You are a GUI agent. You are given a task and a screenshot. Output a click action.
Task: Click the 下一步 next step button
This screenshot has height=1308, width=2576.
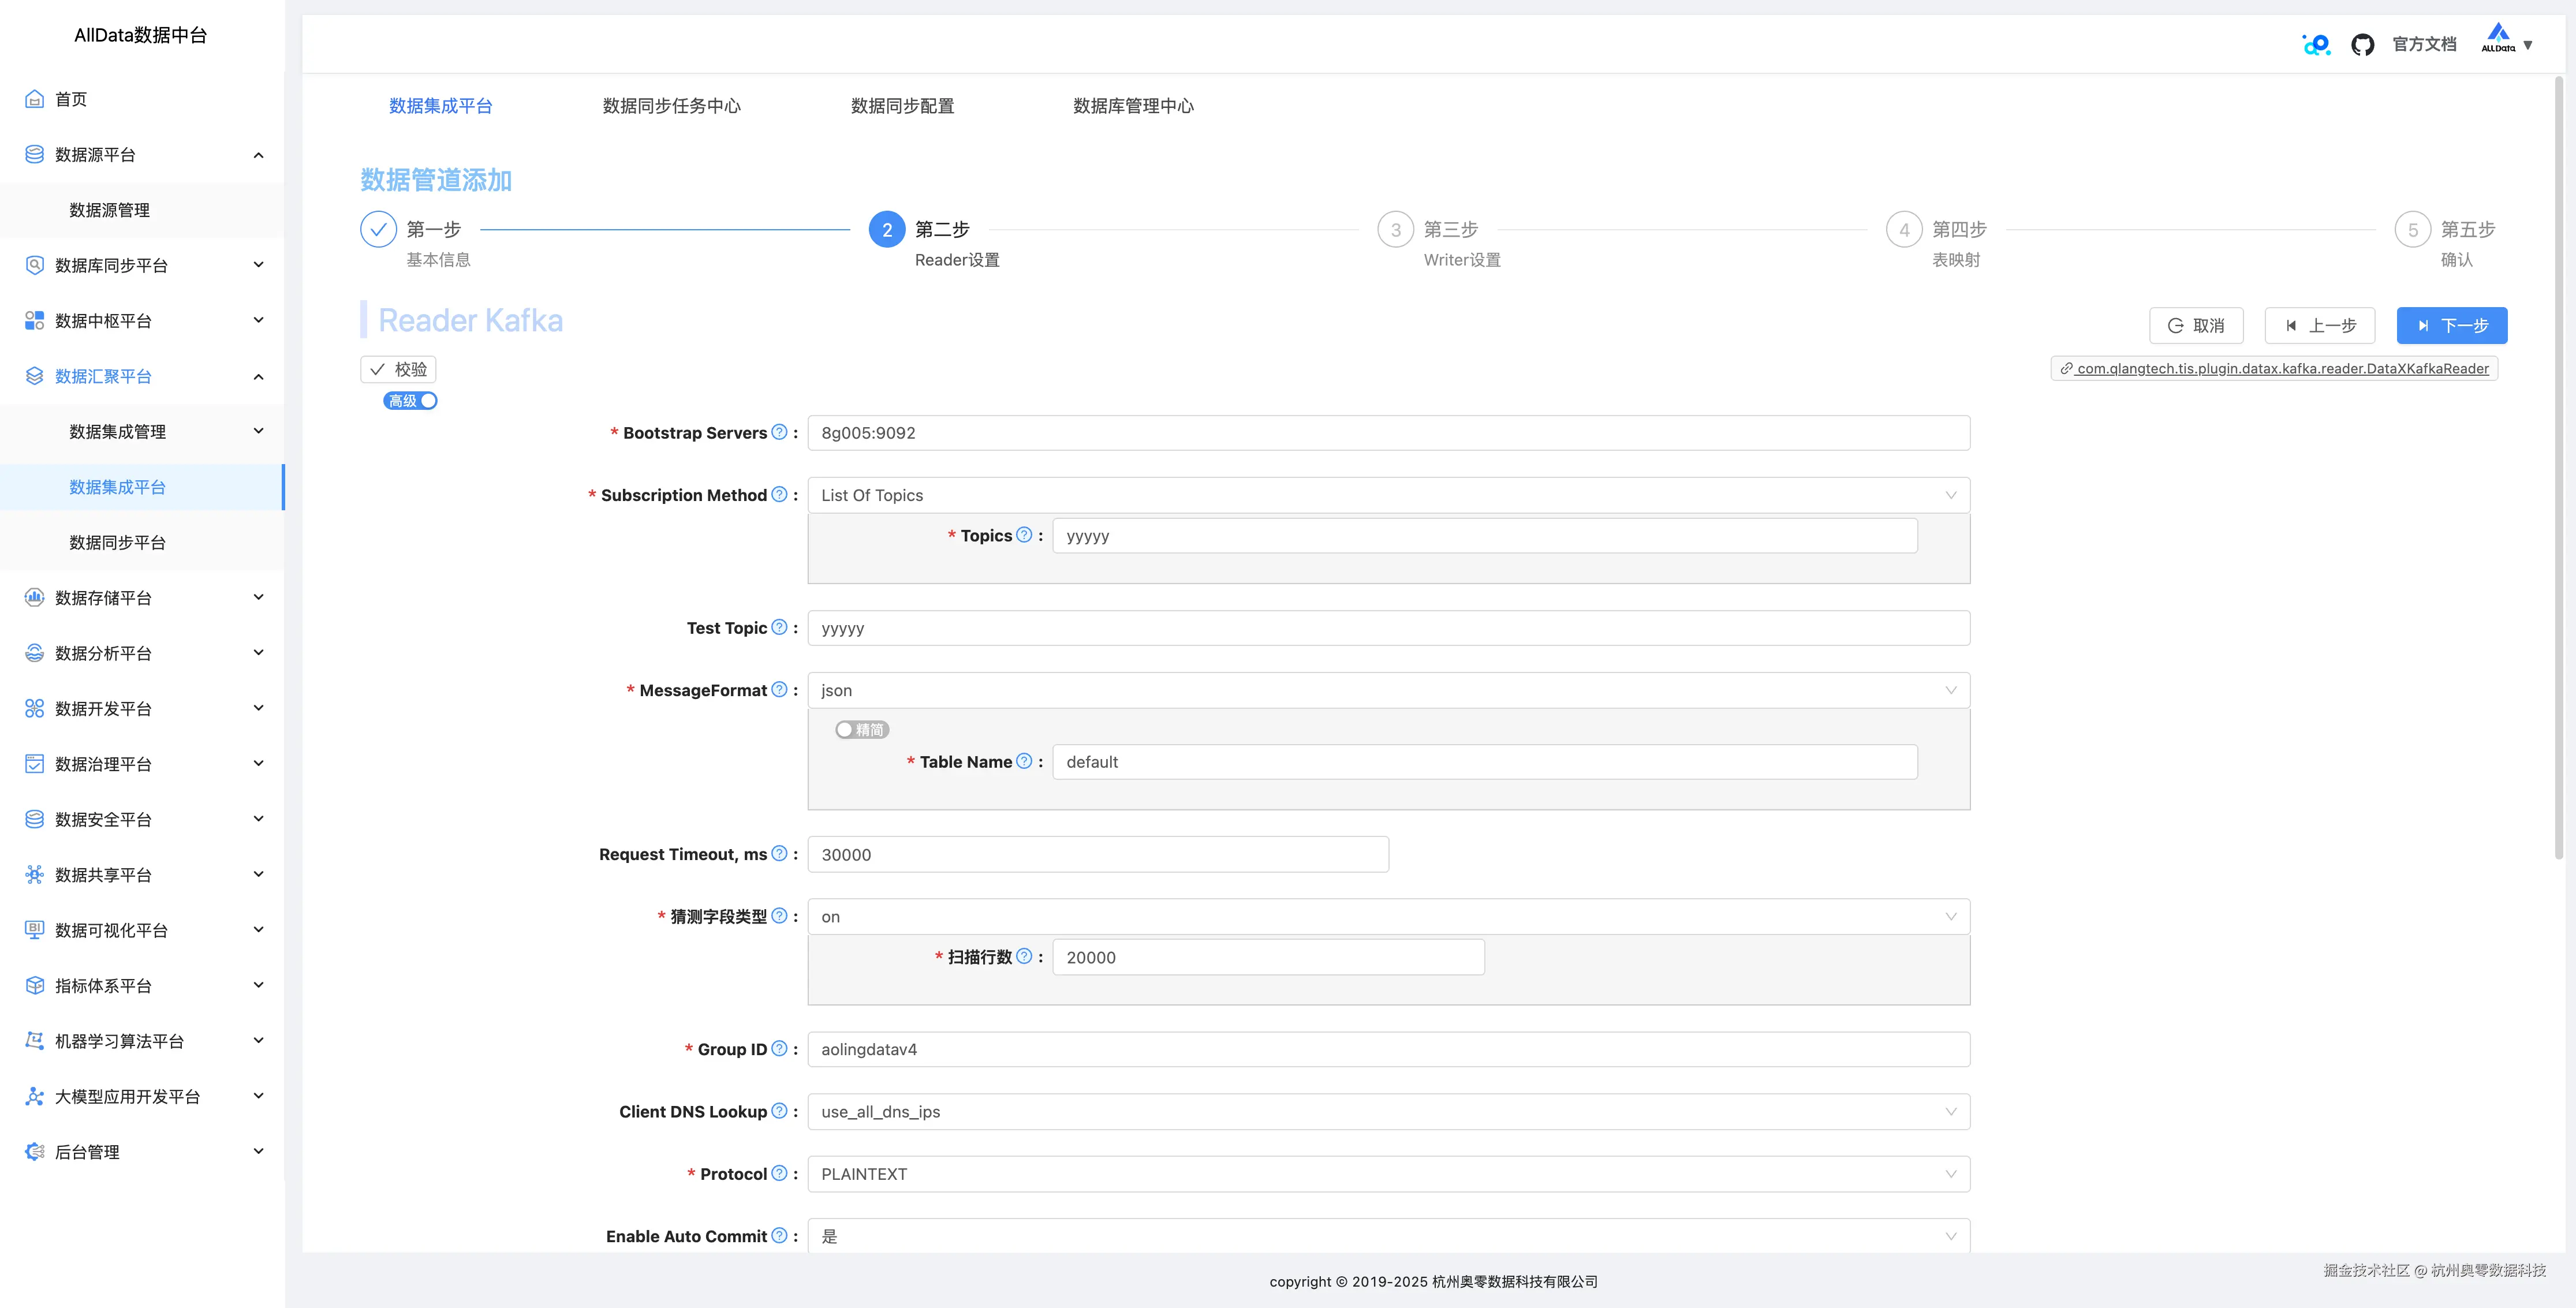(x=2451, y=326)
